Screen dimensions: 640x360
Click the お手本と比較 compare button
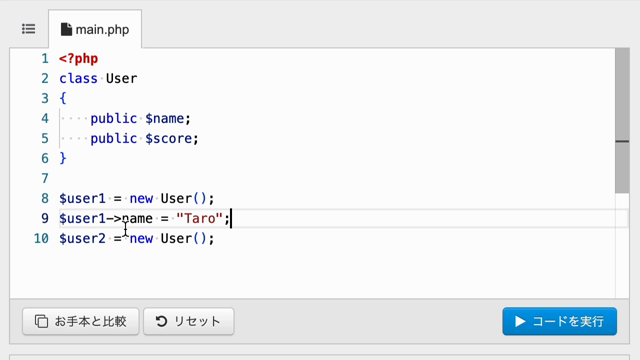(x=80, y=321)
